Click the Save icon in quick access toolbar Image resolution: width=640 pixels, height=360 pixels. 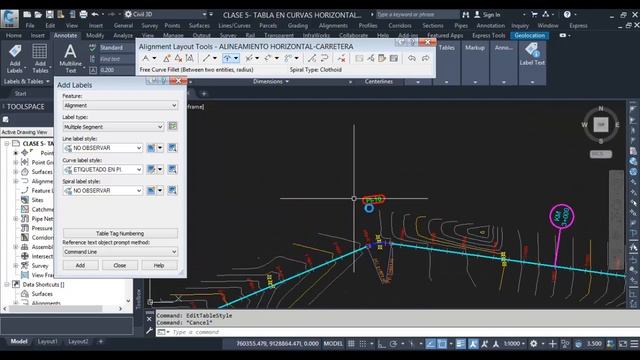49,14
